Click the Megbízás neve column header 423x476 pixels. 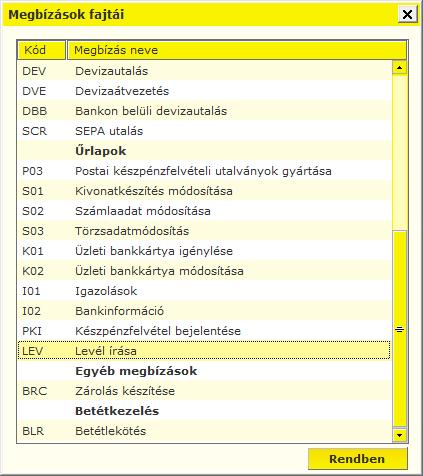coord(237,50)
